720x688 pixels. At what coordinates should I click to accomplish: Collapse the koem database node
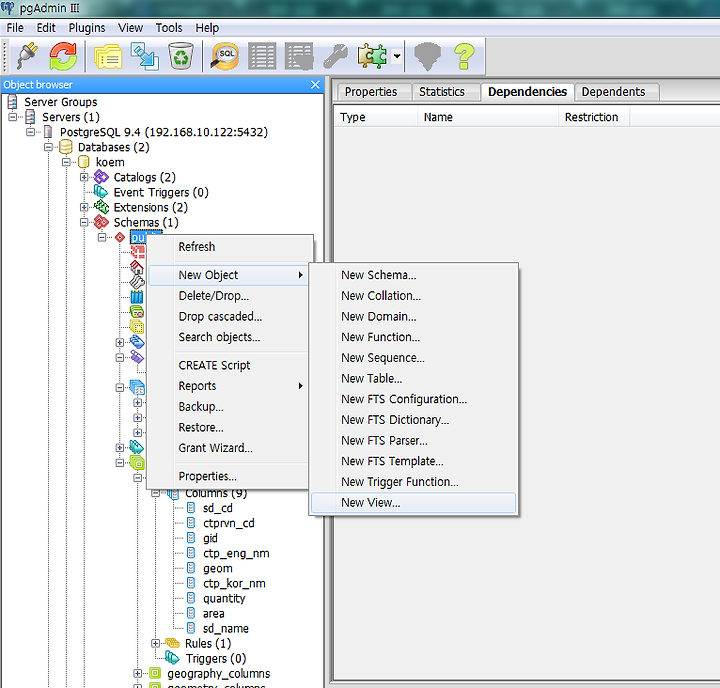67,162
